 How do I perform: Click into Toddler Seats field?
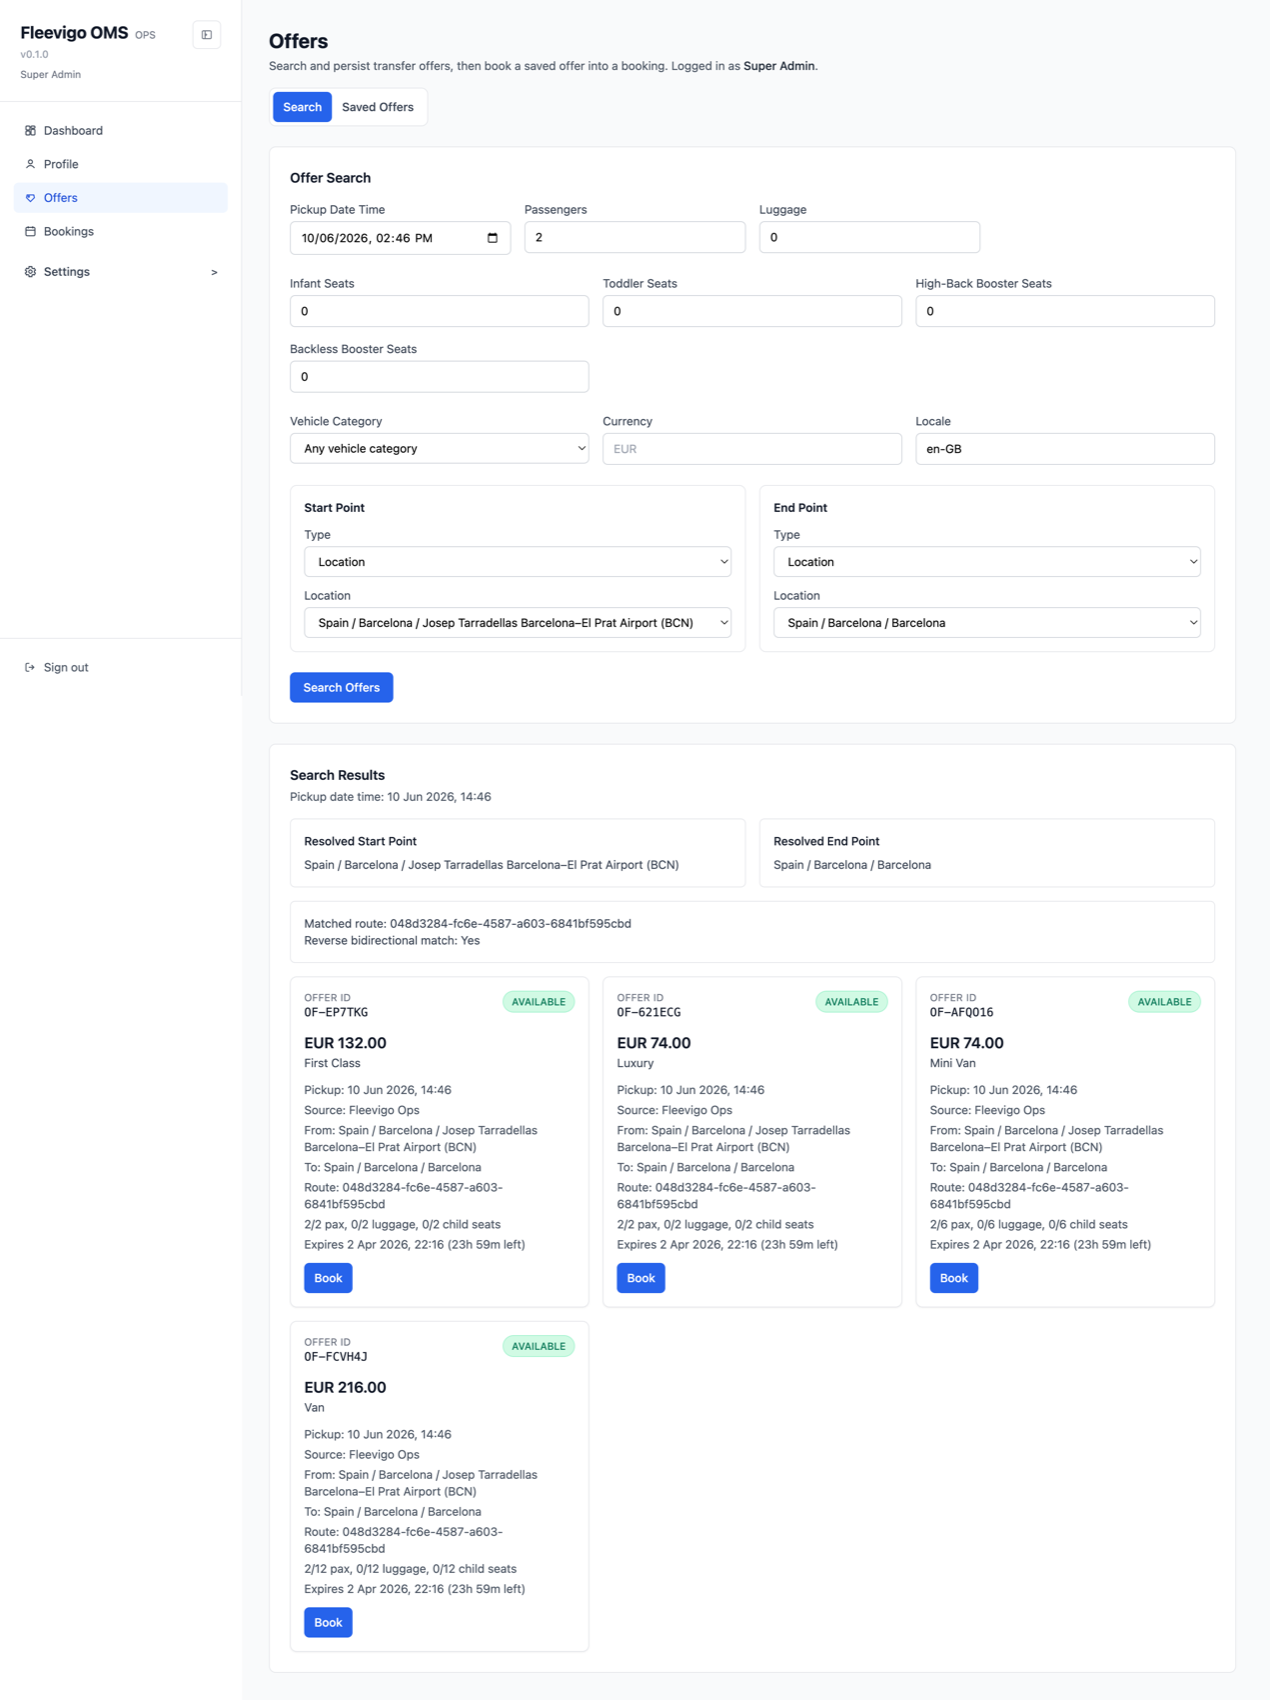tap(752, 311)
